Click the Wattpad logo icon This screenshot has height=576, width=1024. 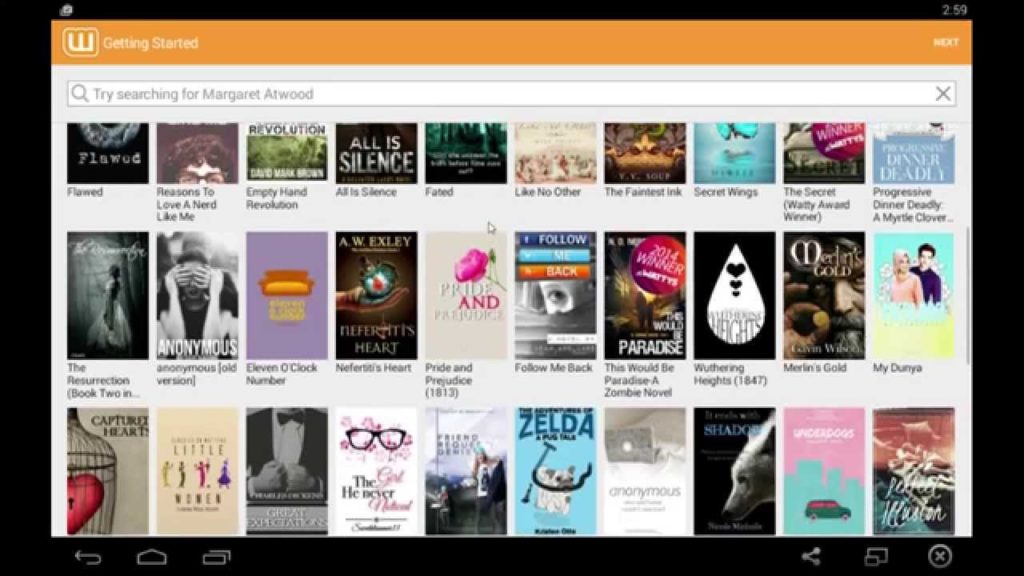(80, 42)
